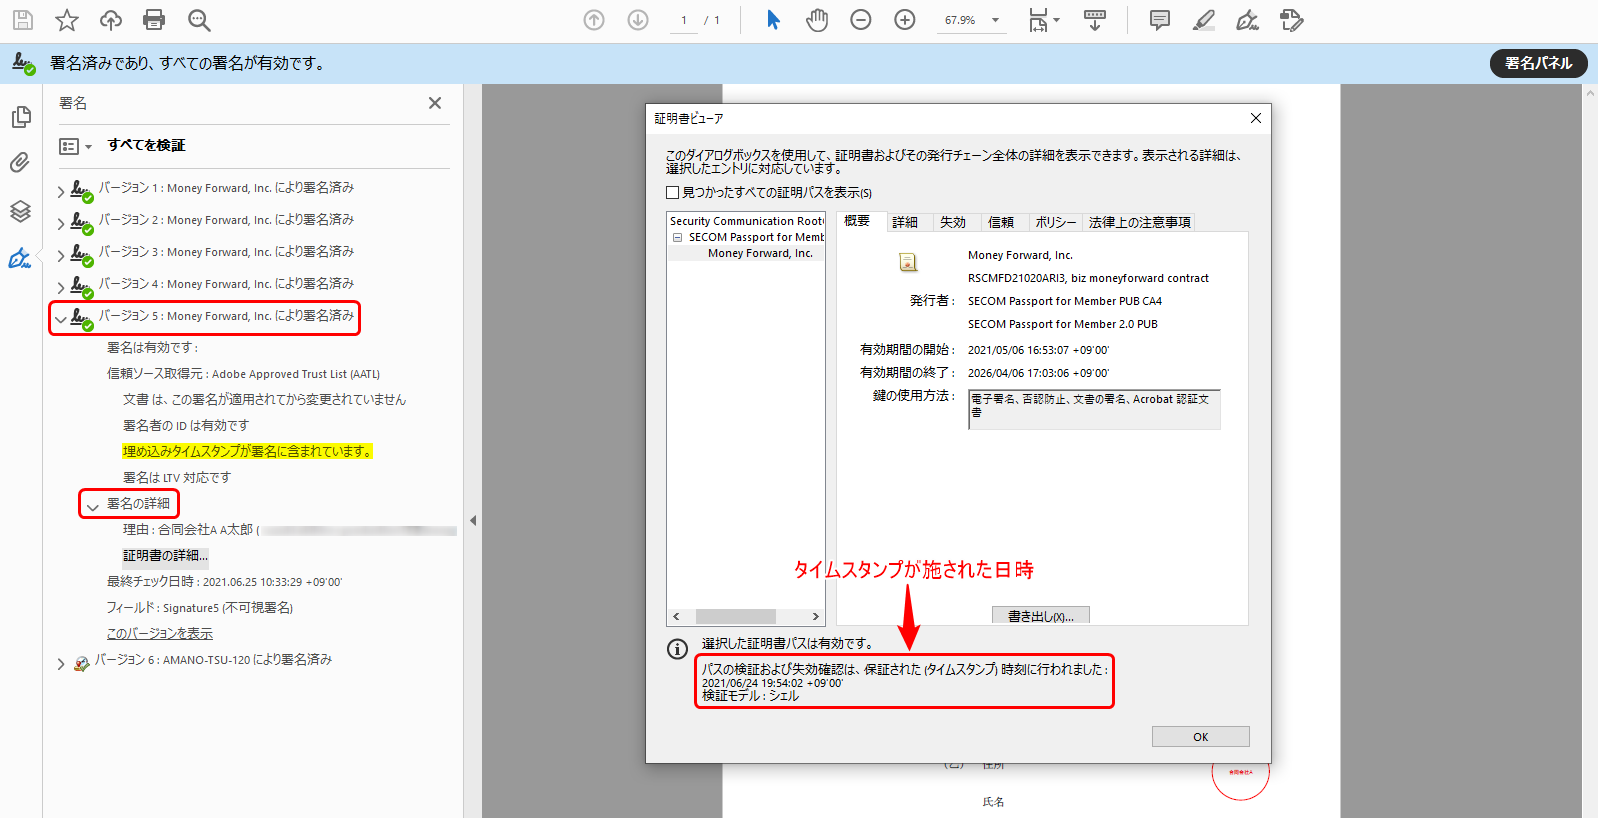This screenshot has width=1598, height=818.
Task: Open the Signatures sidebar icon
Action: (20, 258)
